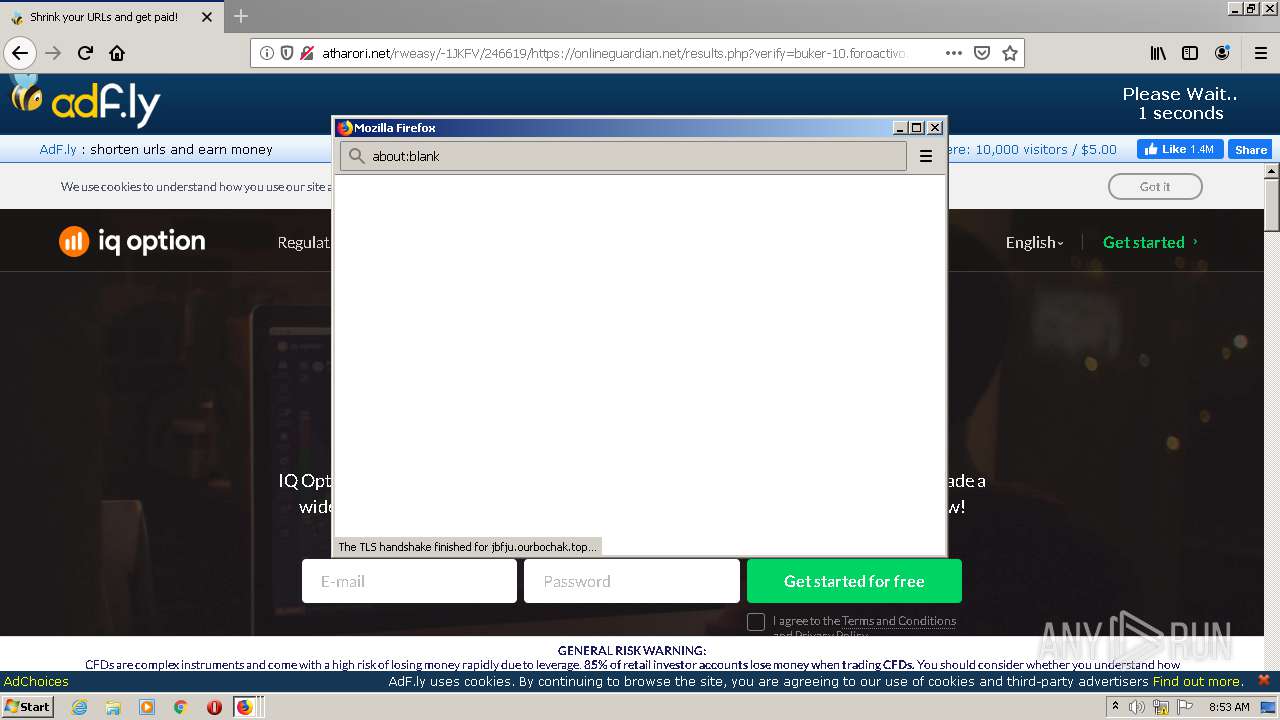Viewport: 1280px width, 720px height.
Task: Close the AdF.ly cookies banner
Action: click(x=1264, y=680)
